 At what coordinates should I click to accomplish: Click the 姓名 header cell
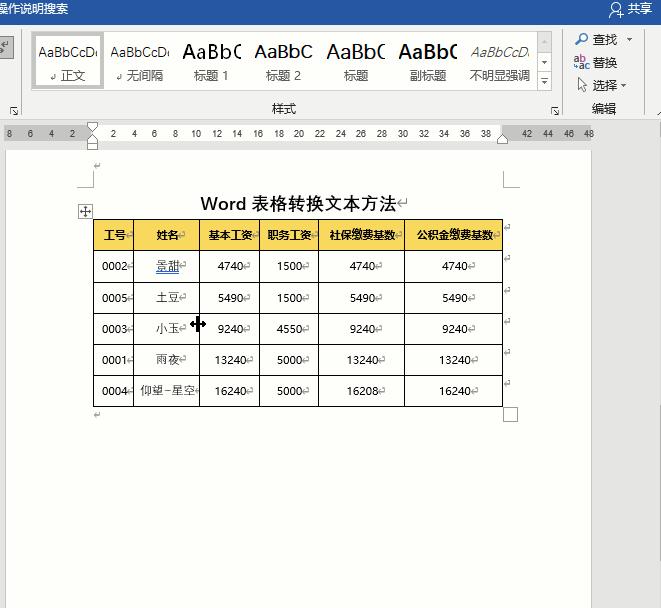[x=167, y=235]
